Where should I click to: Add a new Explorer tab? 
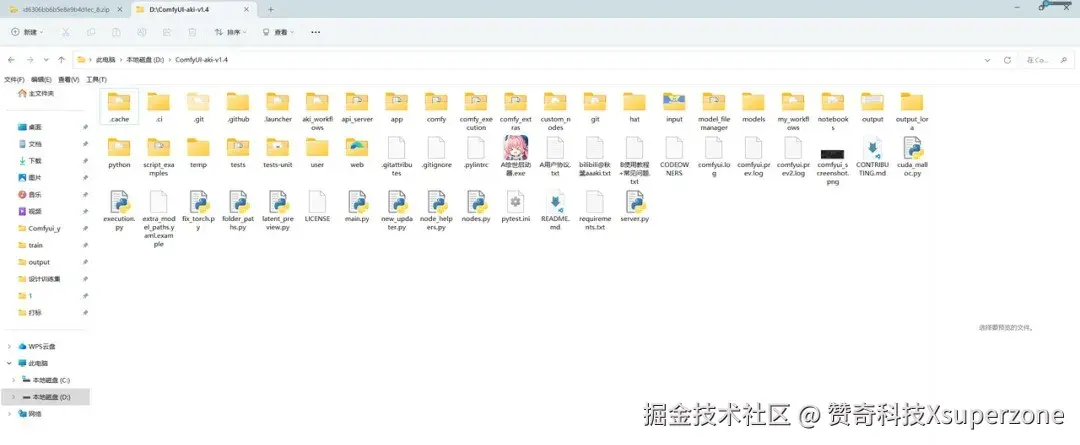click(271, 10)
